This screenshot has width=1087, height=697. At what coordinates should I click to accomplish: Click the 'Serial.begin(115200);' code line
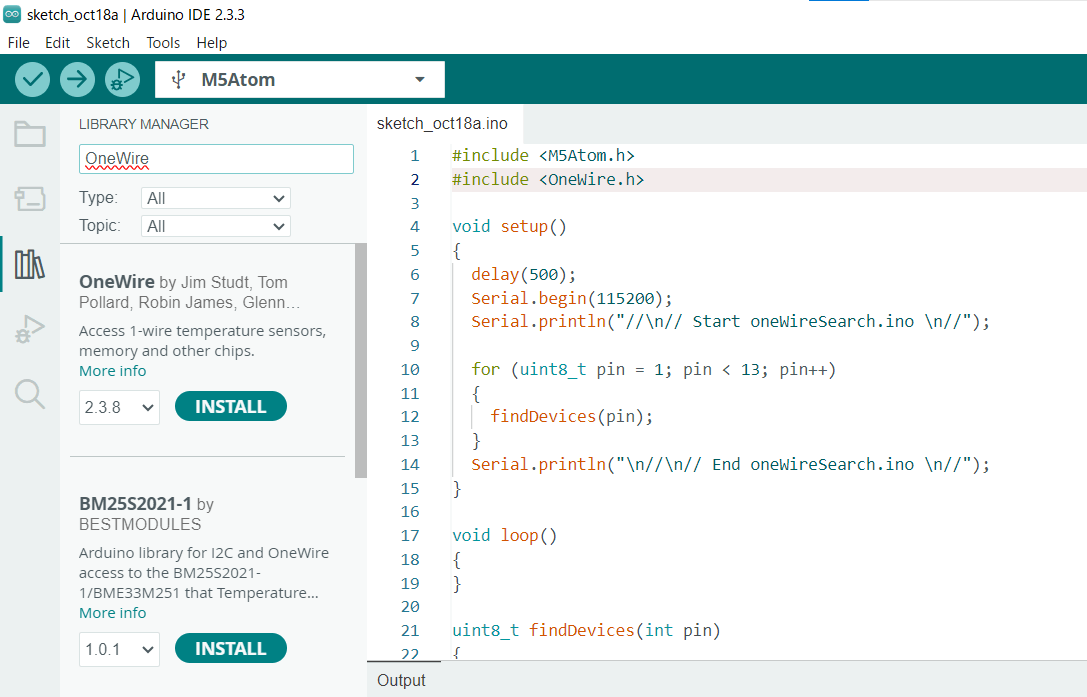(572, 298)
